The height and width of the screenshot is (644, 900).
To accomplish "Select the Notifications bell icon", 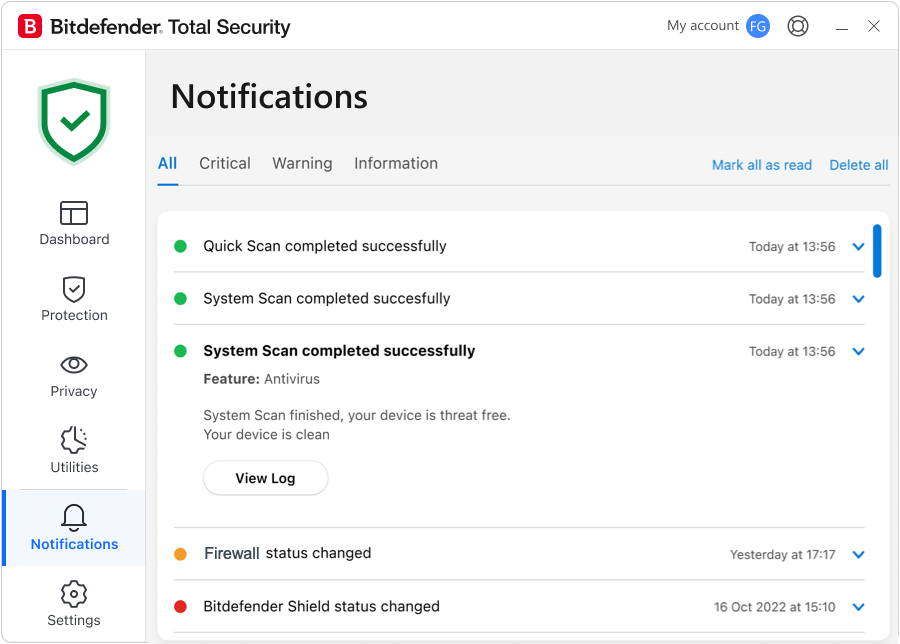I will (74, 517).
